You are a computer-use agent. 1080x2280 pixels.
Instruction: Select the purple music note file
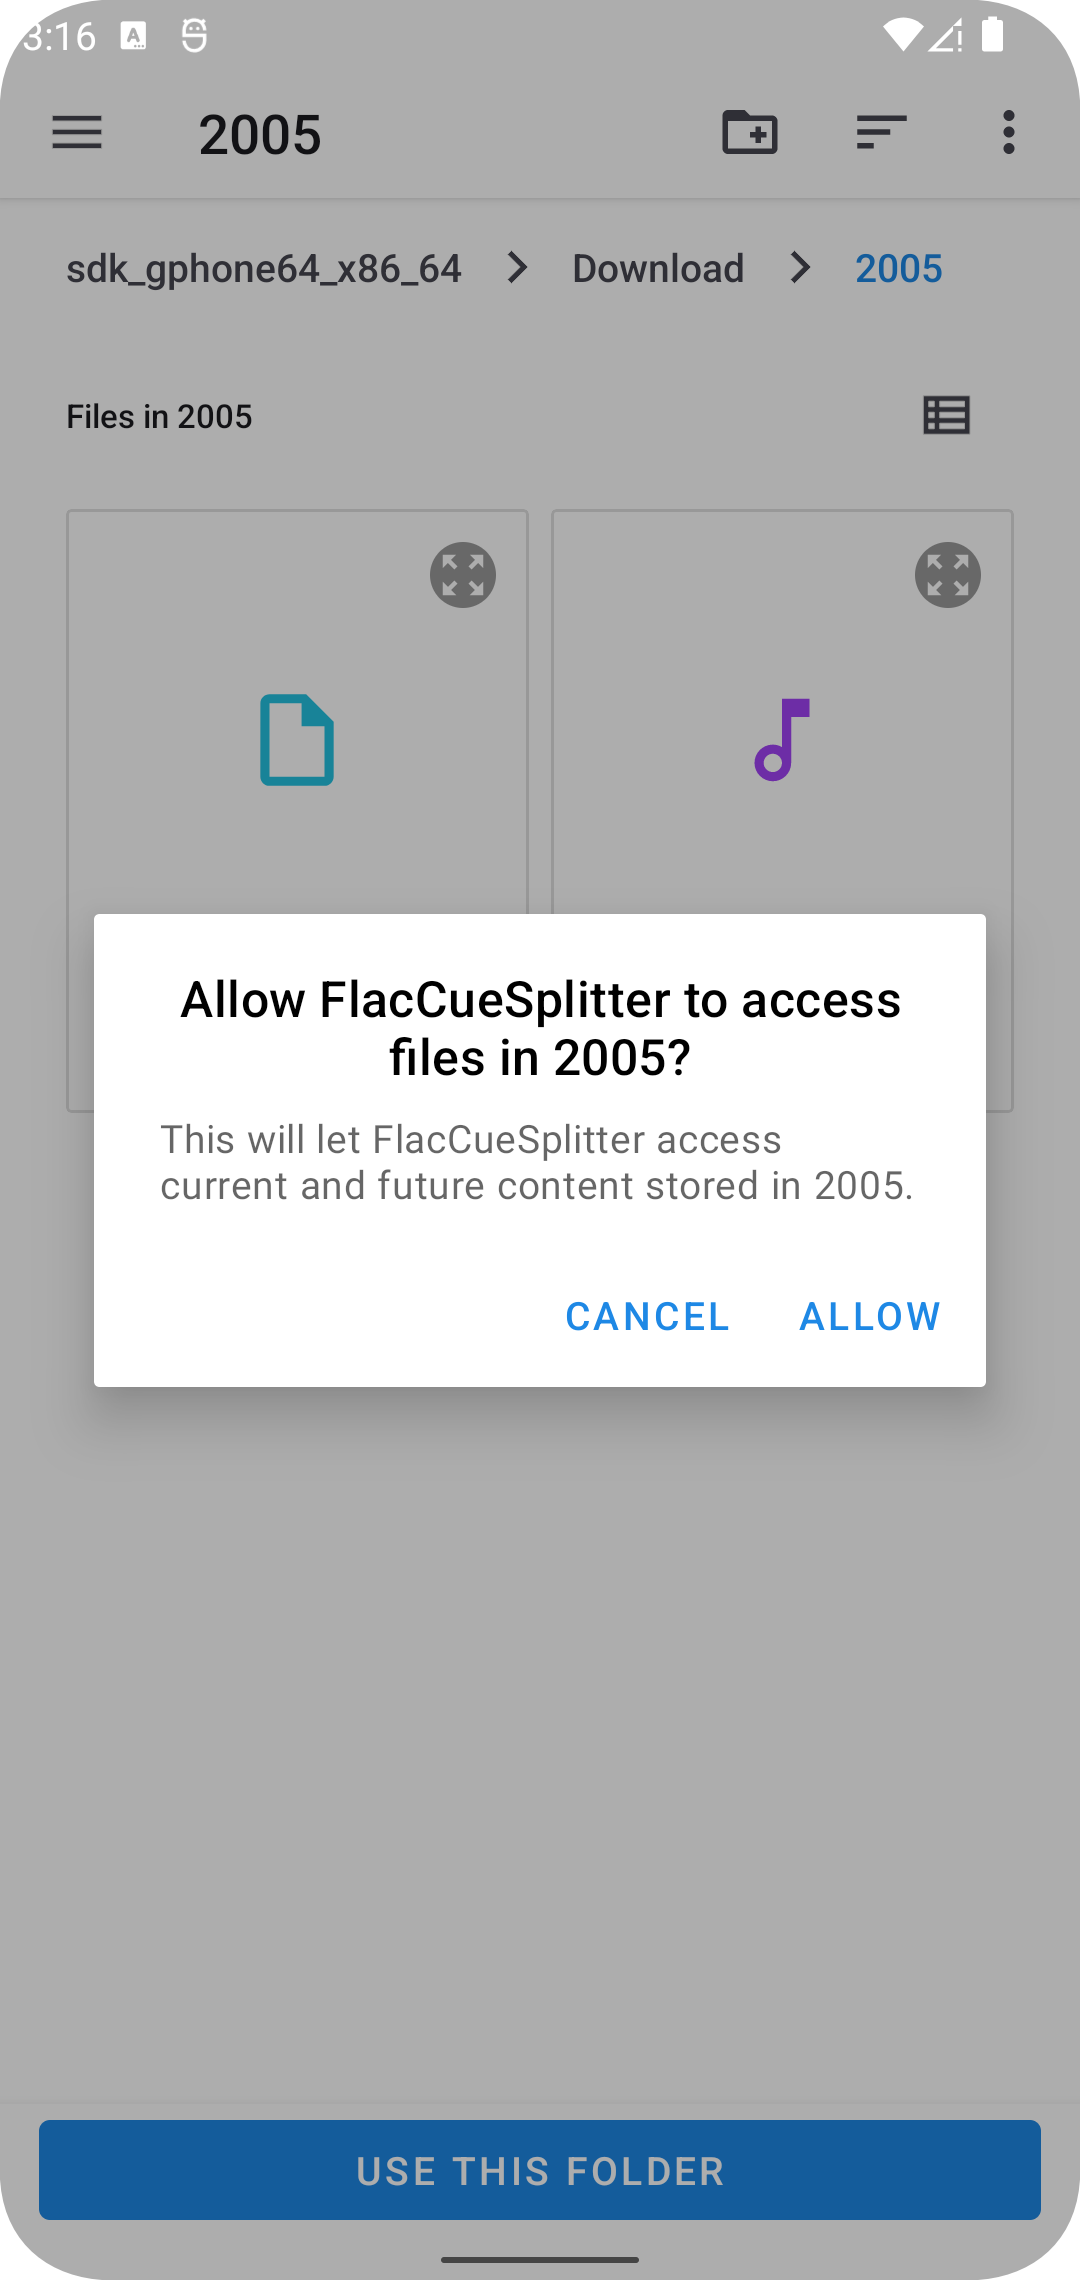782,739
